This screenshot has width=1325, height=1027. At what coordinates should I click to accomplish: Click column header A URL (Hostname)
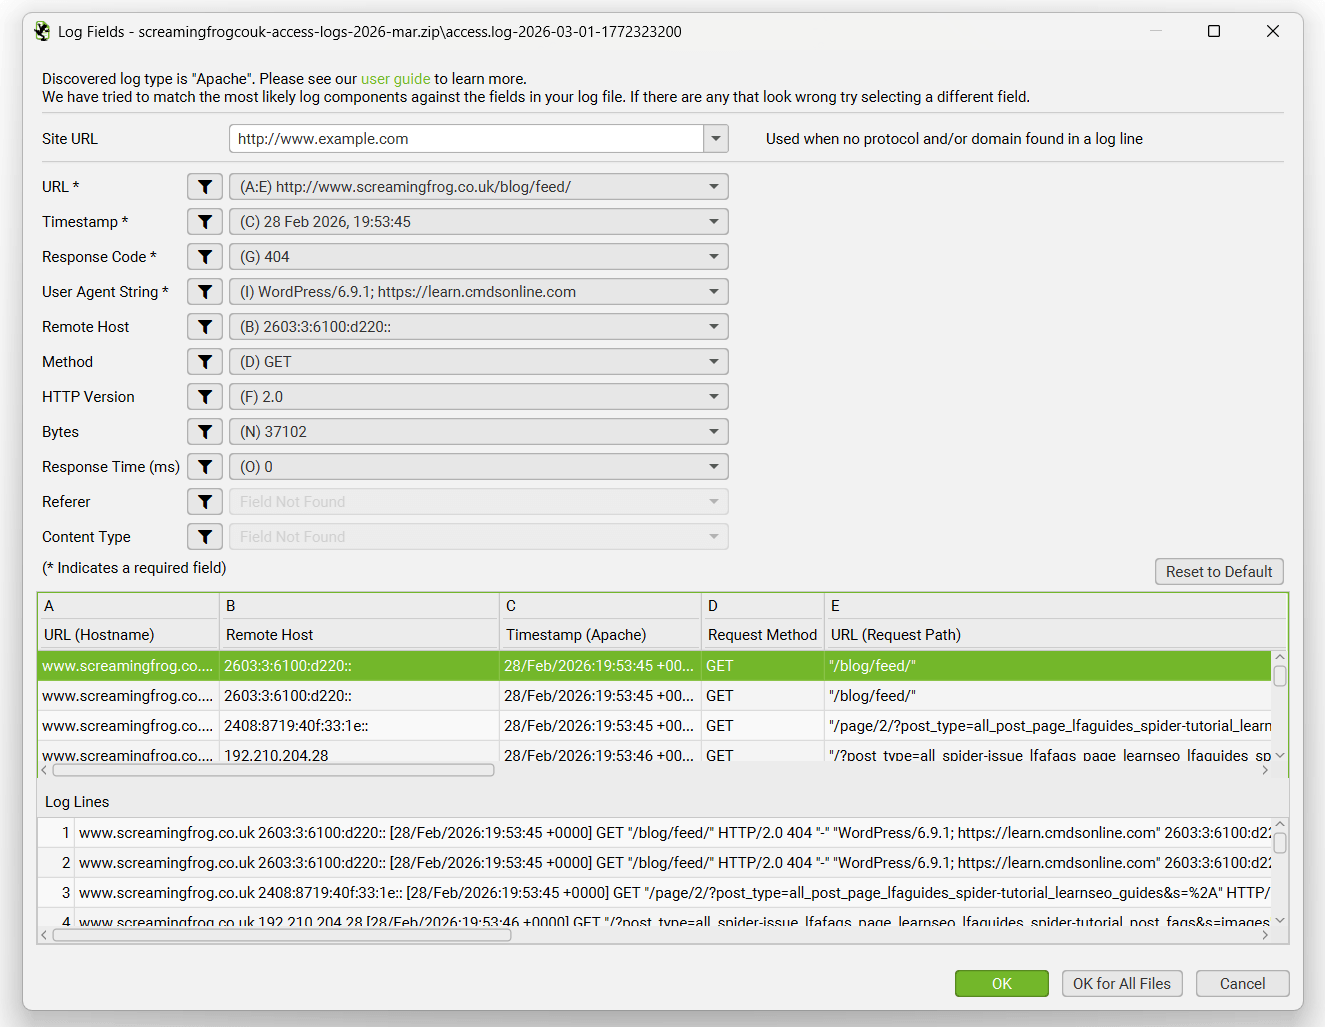(128, 620)
